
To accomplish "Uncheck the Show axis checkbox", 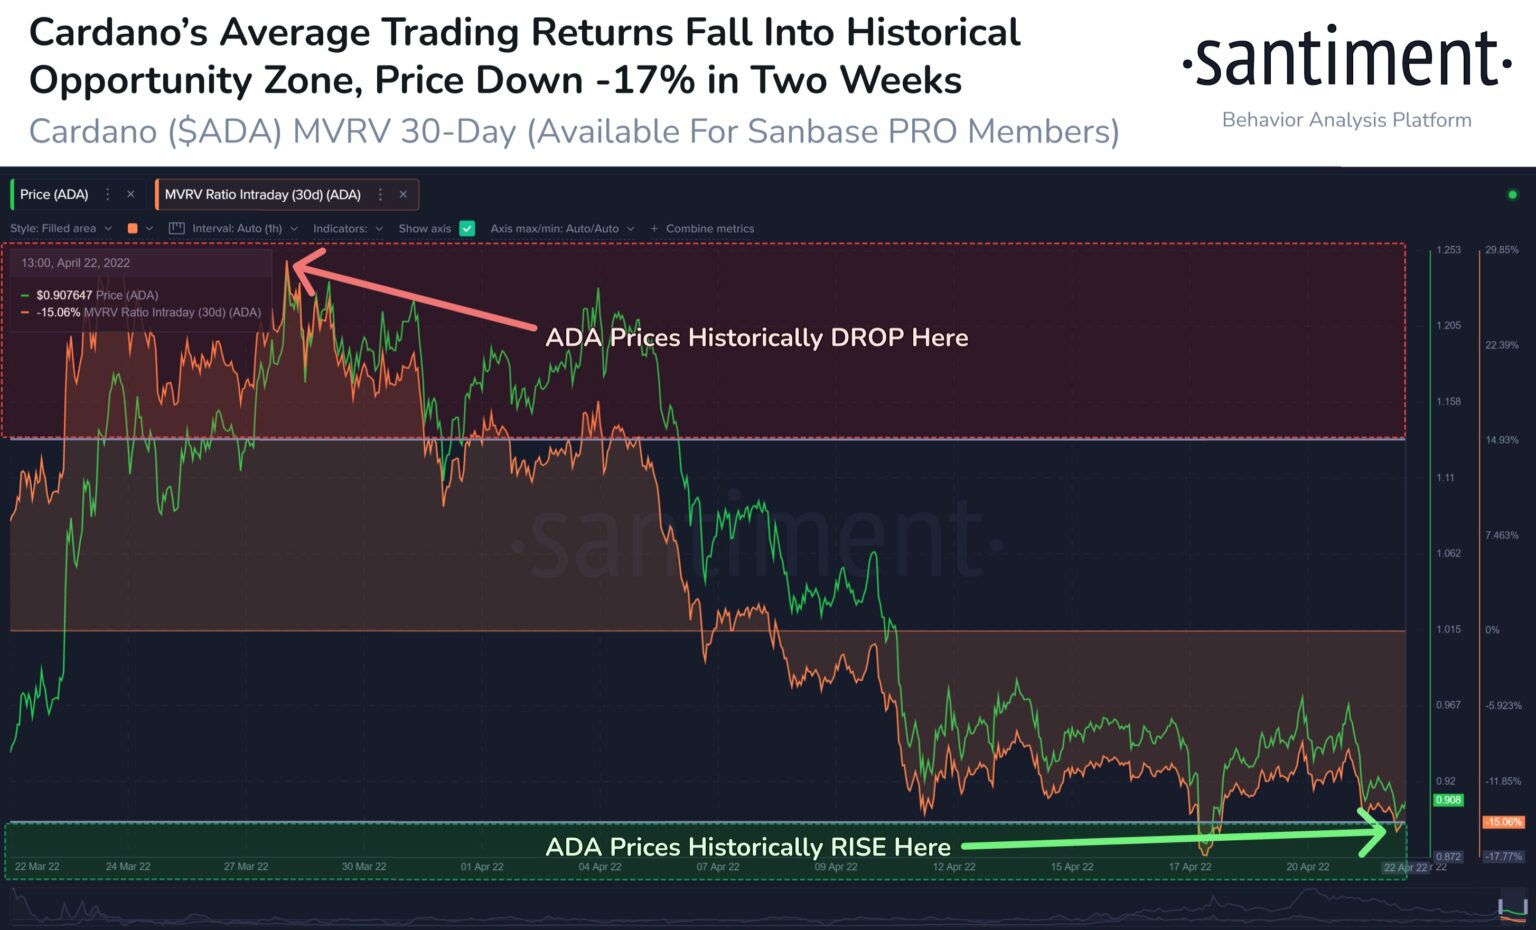I will 467,229.
